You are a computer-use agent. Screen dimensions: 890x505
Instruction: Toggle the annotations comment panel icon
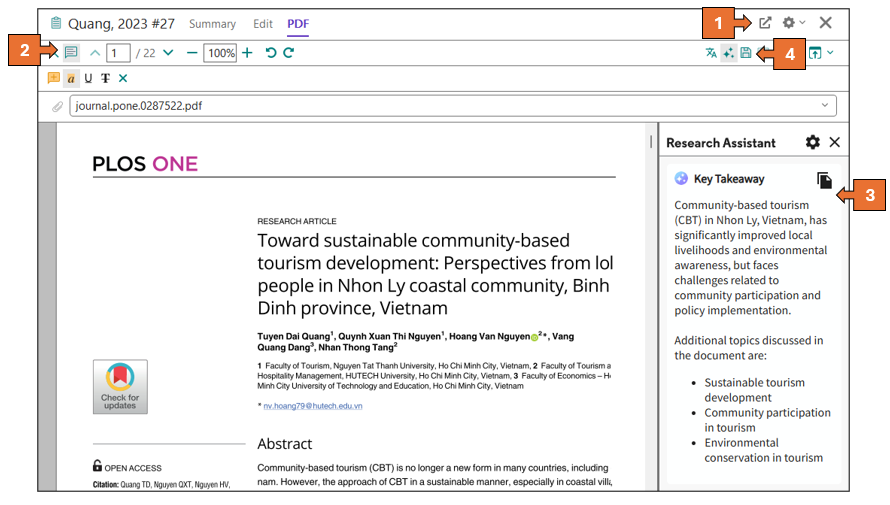point(71,53)
